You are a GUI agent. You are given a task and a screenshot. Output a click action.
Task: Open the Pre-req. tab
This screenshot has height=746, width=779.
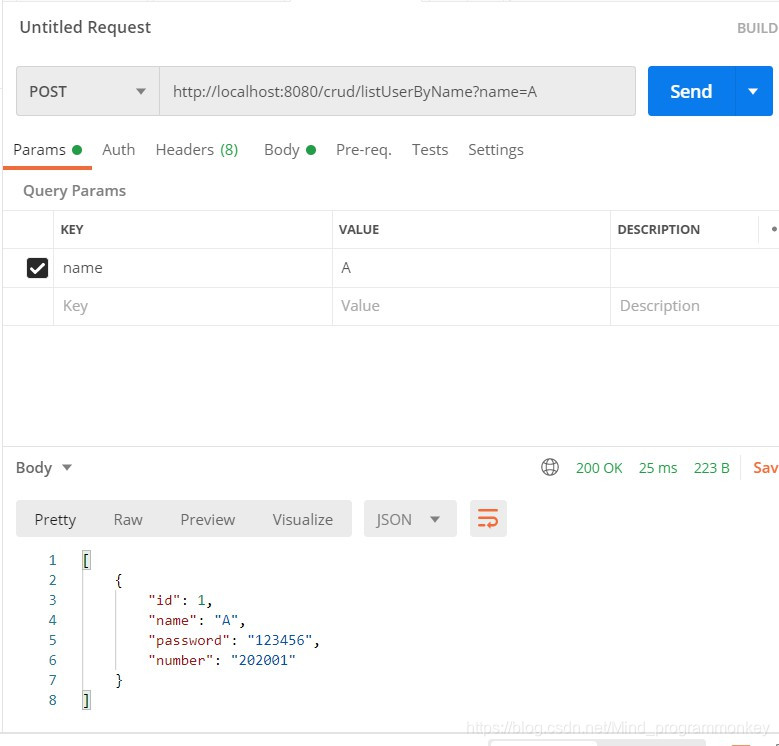[x=364, y=149]
